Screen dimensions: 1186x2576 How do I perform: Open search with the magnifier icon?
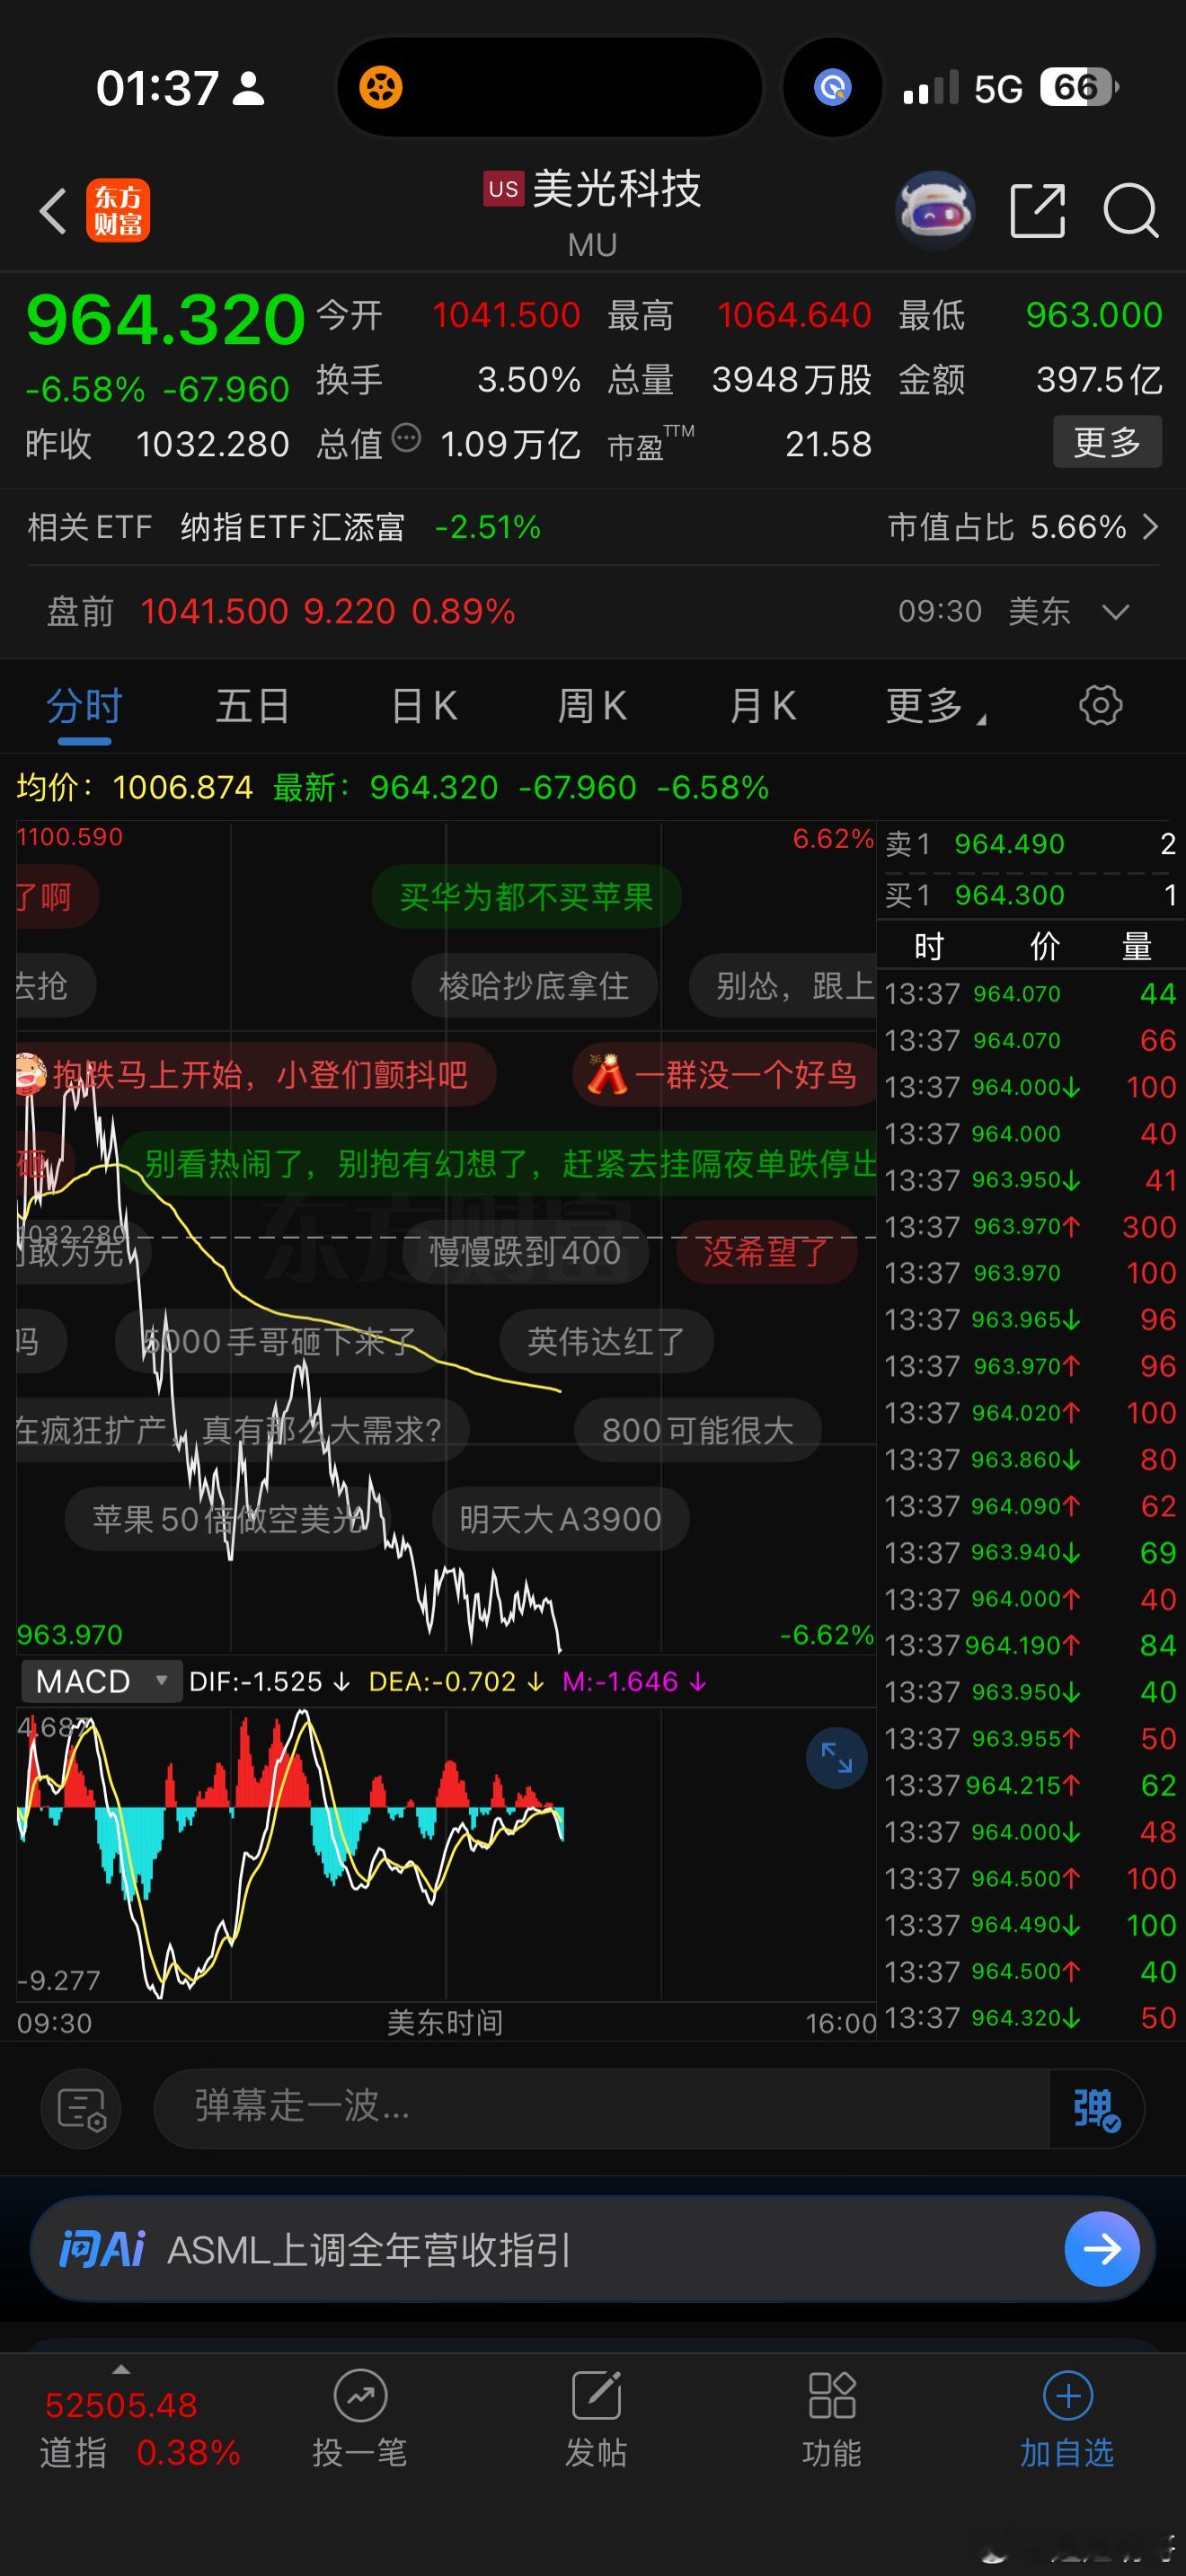[1131, 211]
